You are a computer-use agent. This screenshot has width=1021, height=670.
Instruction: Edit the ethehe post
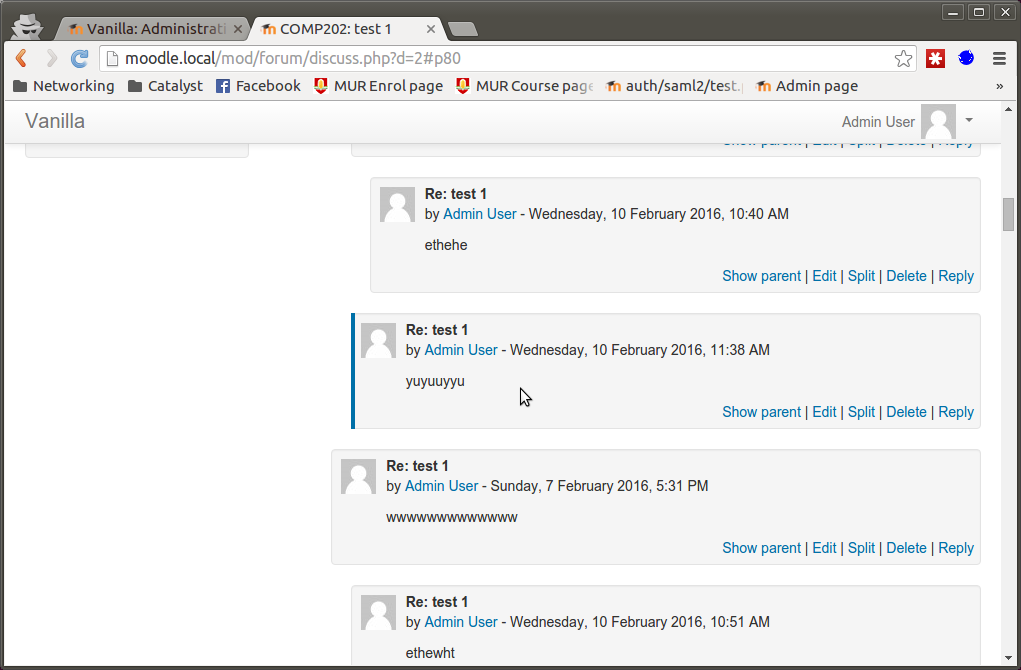824,276
